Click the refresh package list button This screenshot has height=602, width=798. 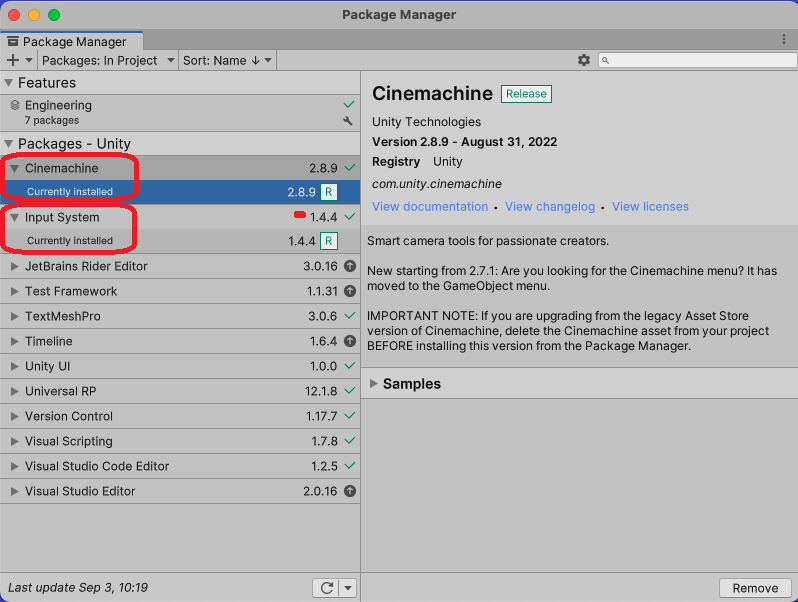(326, 588)
